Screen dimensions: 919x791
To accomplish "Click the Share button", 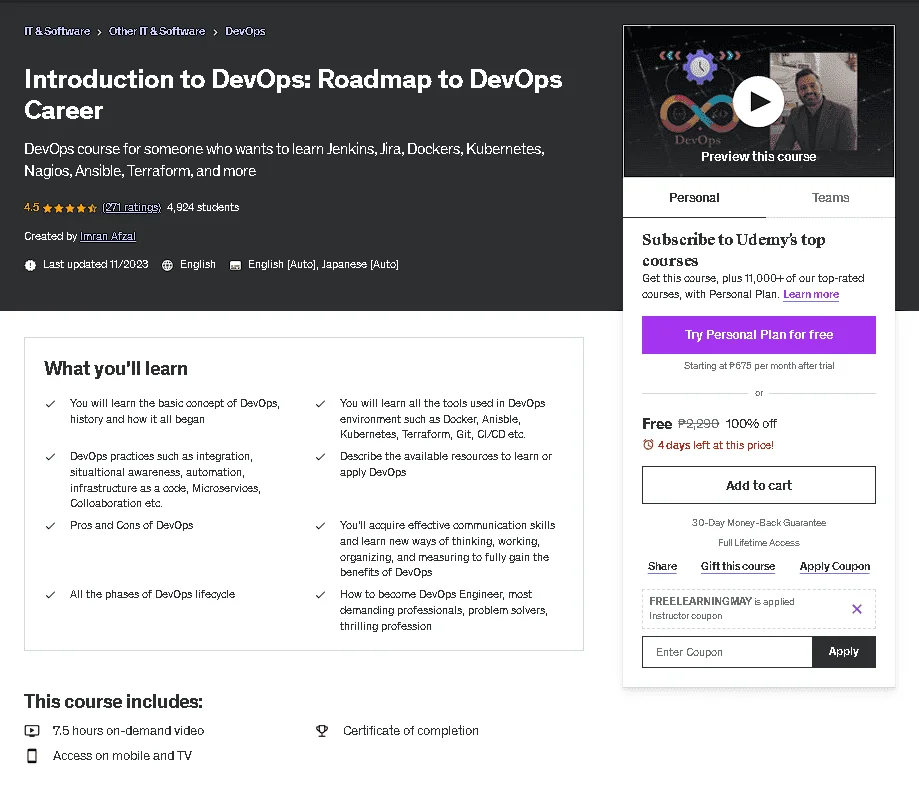I will point(662,566).
